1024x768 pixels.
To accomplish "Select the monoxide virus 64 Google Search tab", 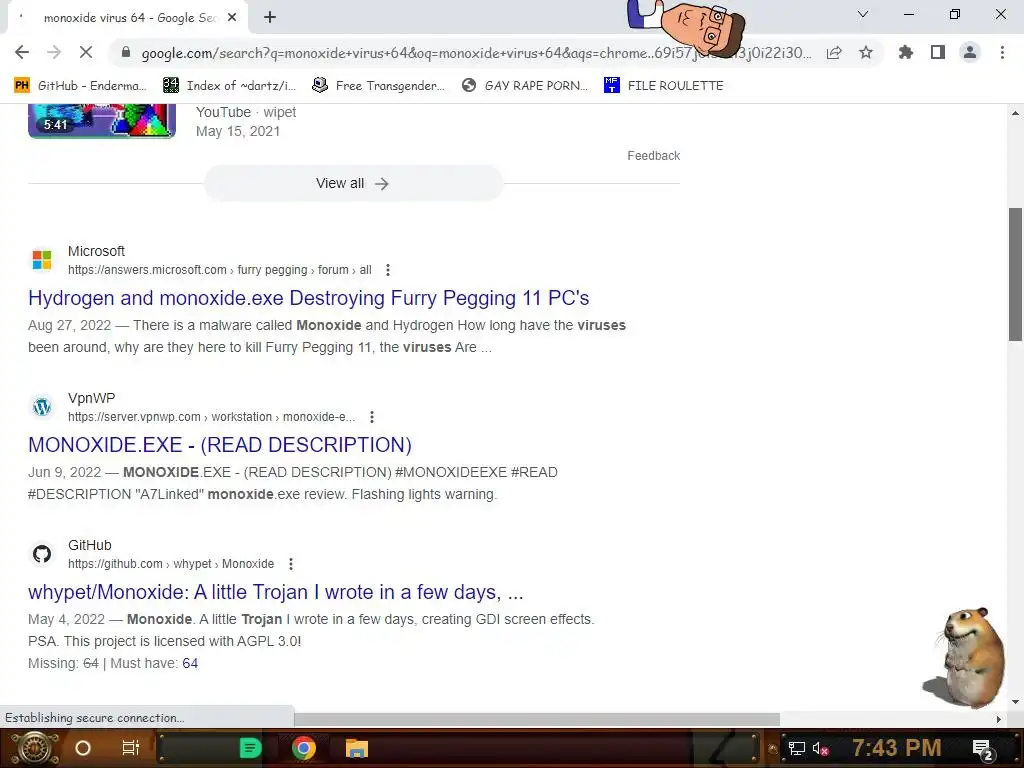I will pyautogui.click(x=127, y=18).
